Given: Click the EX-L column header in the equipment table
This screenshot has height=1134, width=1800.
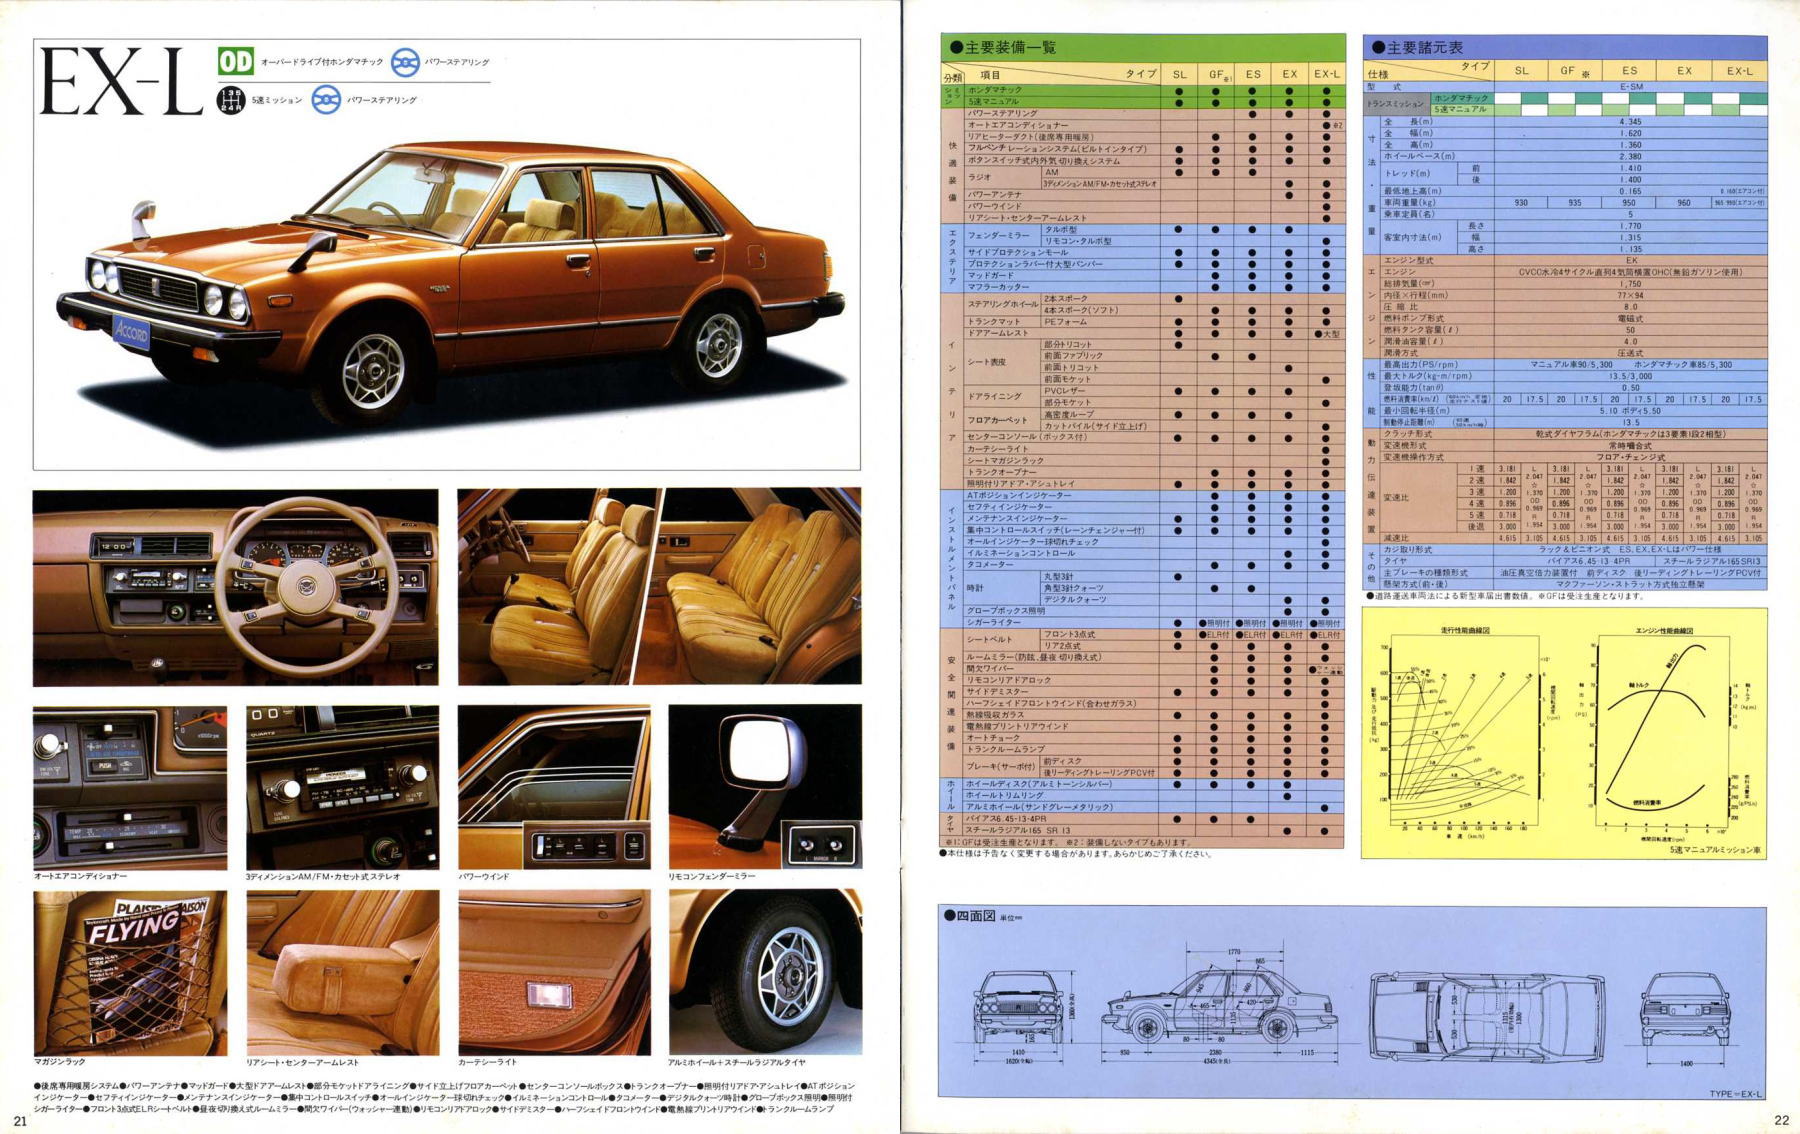Looking at the screenshot, I should click(1326, 74).
